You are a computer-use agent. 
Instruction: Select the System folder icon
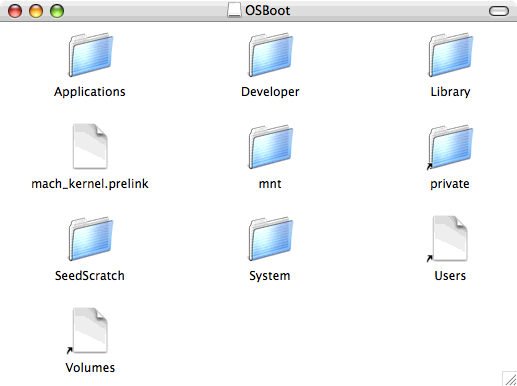coord(271,239)
